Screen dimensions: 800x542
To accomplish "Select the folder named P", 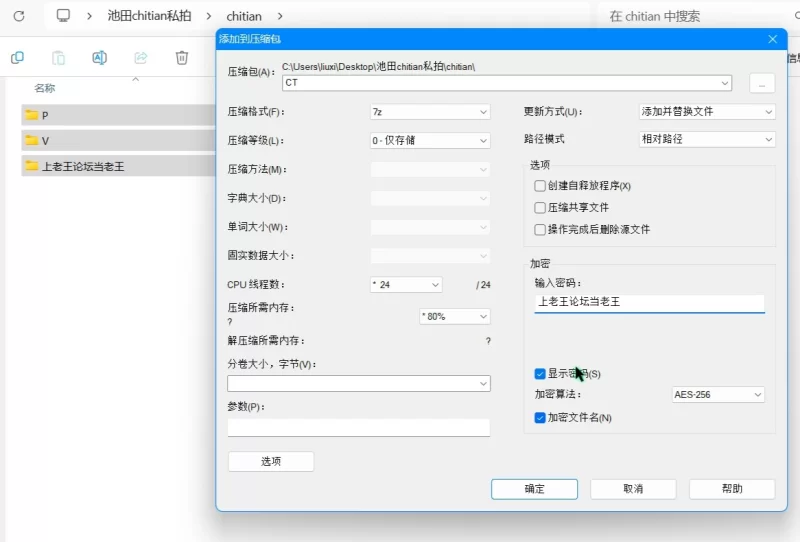I will pyautogui.click(x=44, y=115).
